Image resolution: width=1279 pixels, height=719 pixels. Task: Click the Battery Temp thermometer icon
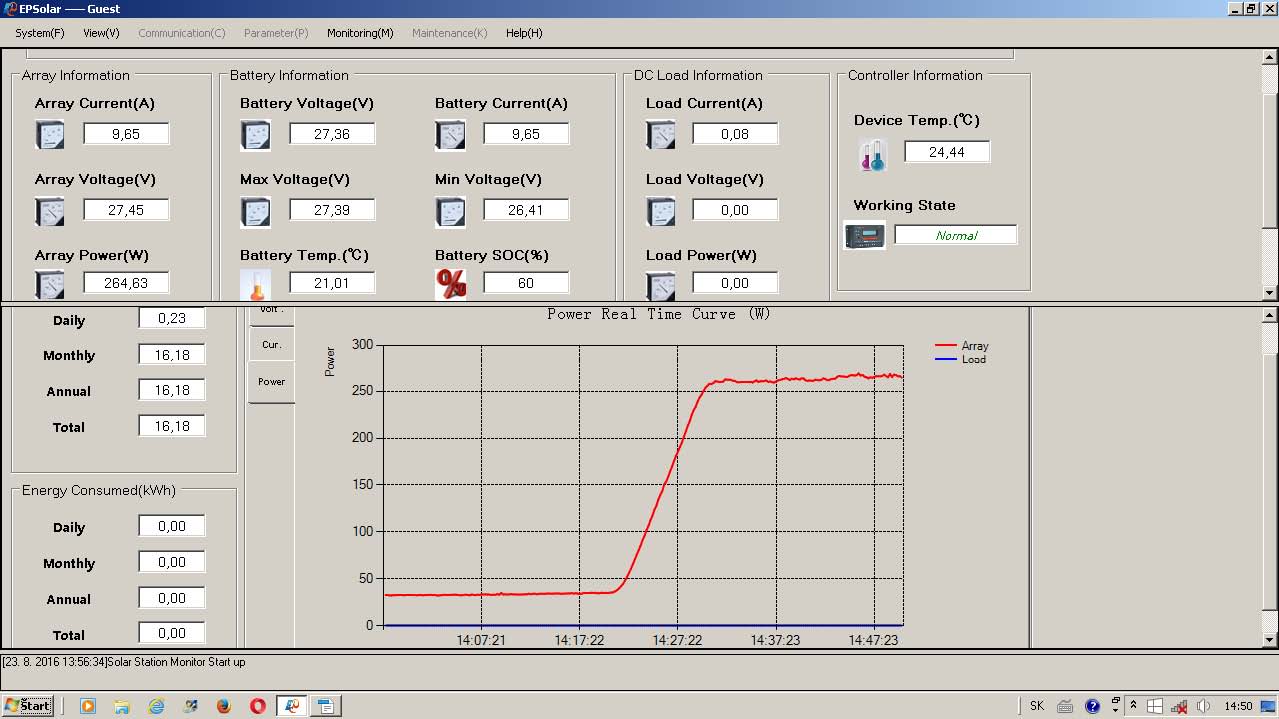[256, 284]
